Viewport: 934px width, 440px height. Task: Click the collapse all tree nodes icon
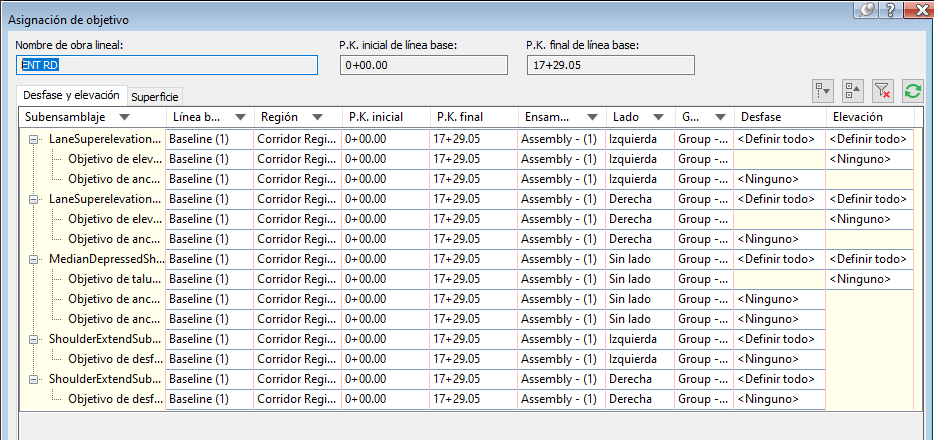point(852,91)
